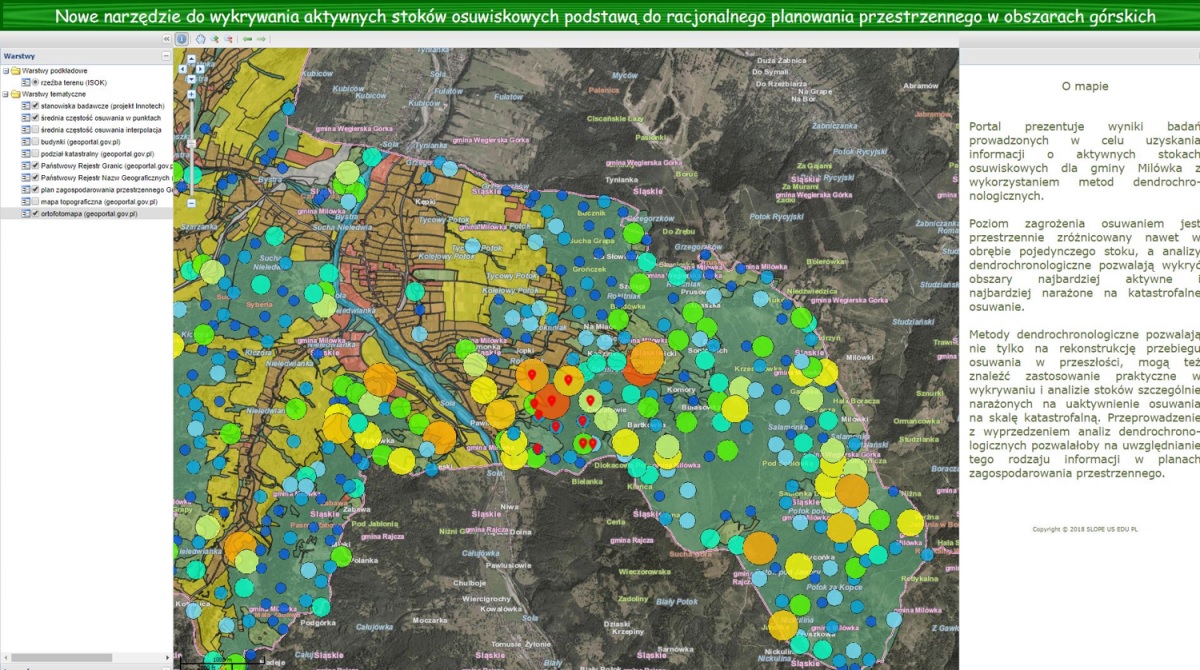Collapse the Warstwy podkładowe tree branch

pos(6,71)
